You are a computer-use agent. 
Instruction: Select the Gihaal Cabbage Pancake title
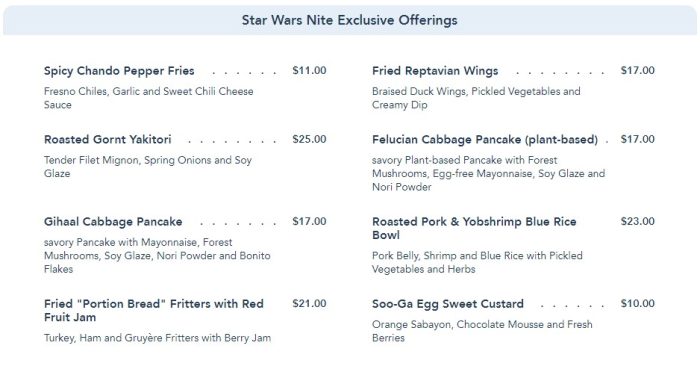113,221
